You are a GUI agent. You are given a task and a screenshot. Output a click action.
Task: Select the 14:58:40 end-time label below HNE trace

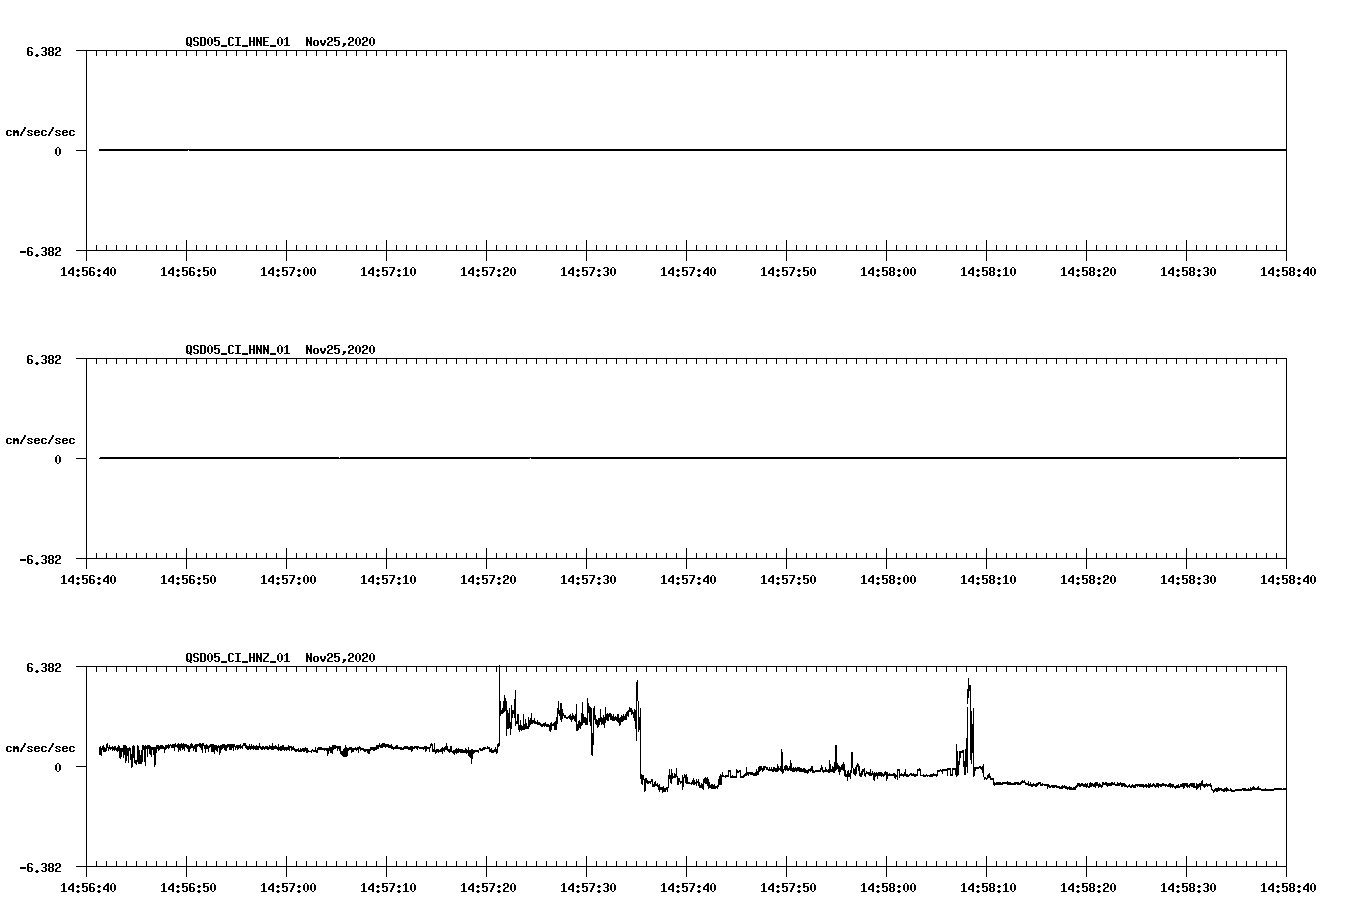(x=1290, y=269)
